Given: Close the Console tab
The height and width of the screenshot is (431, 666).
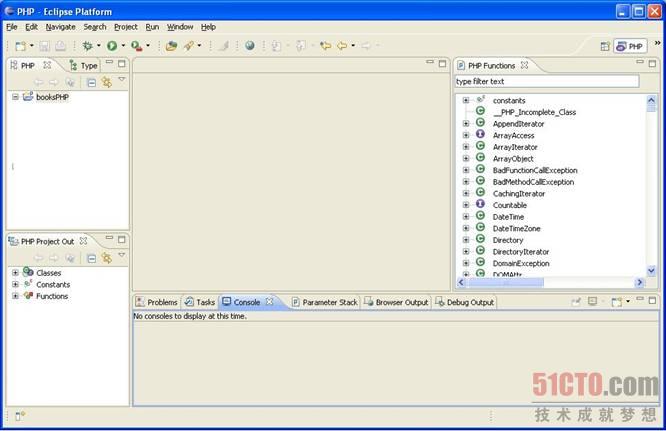Looking at the screenshot, I should 270,301.
